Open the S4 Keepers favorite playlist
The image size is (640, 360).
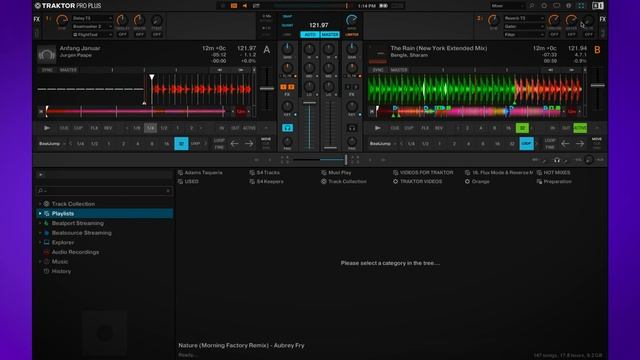267,182
